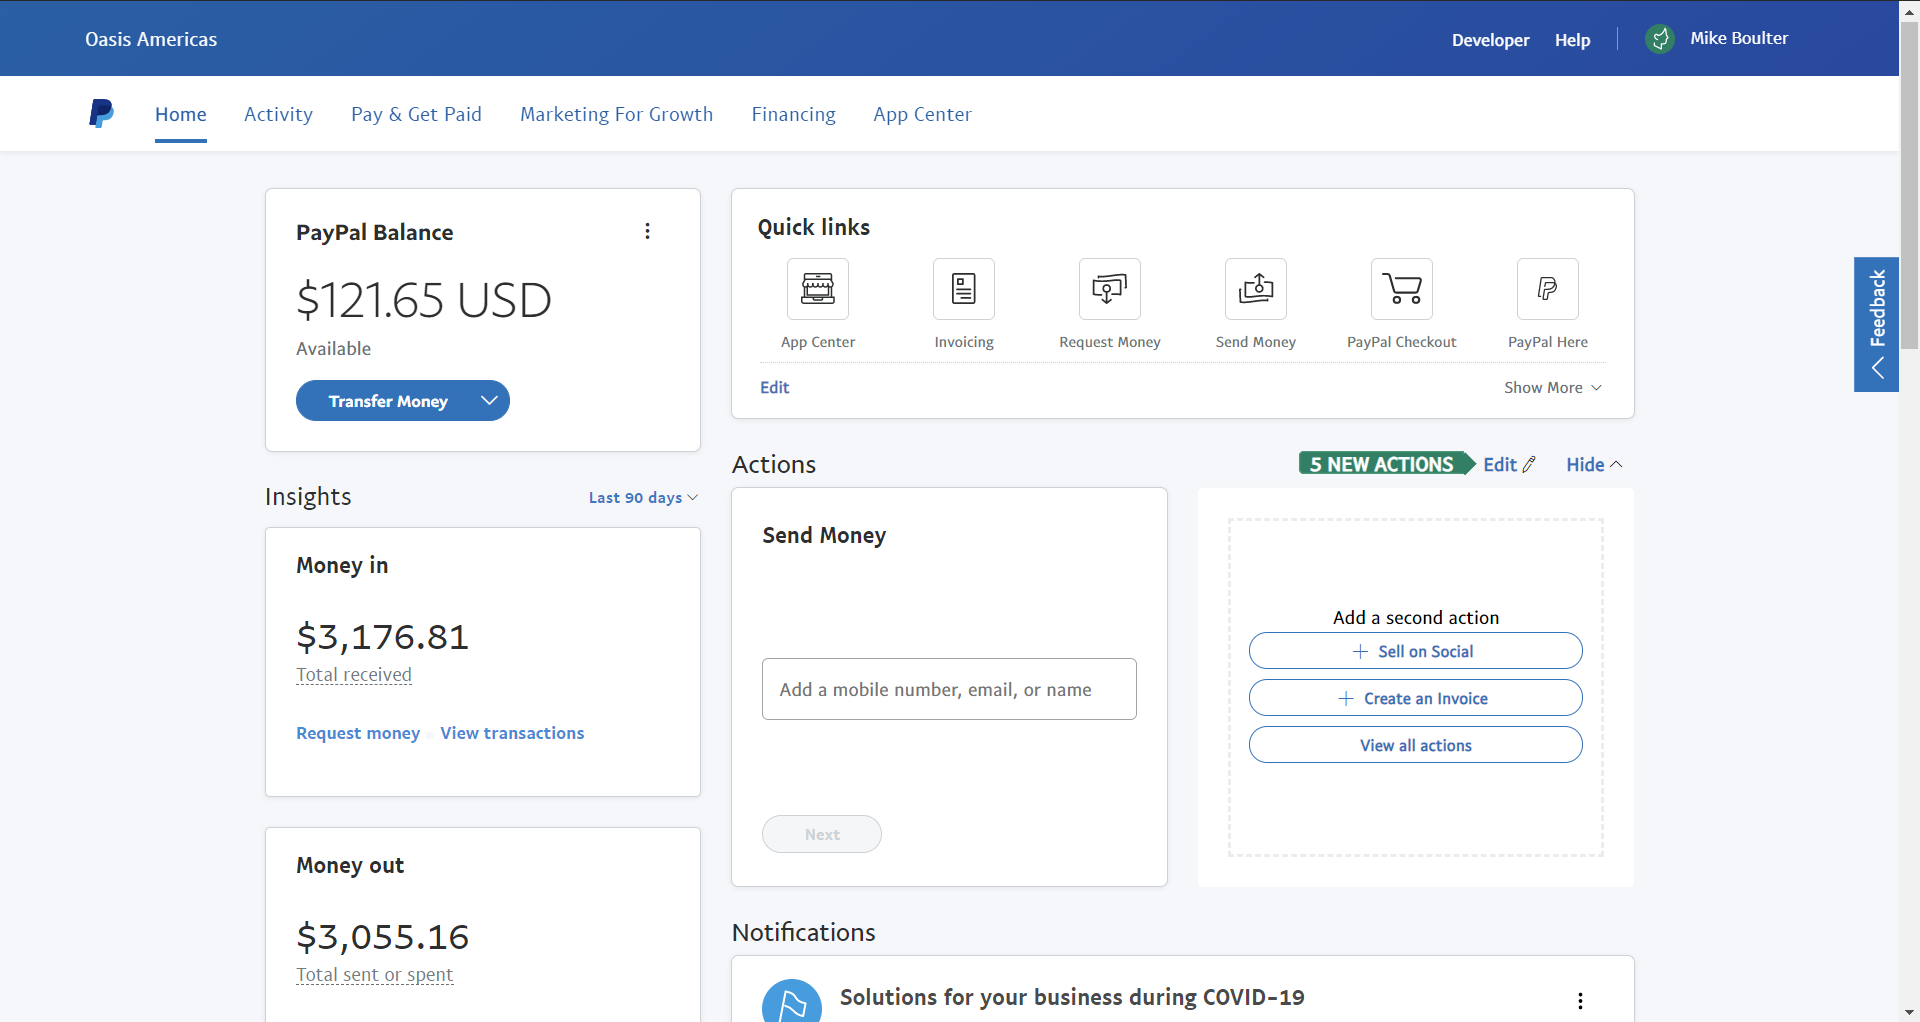The width and height of the screenshot is (1920, 1022).
Task: Click pencil icon next to Actions Edit
Action: click(x=1529, y=464)
